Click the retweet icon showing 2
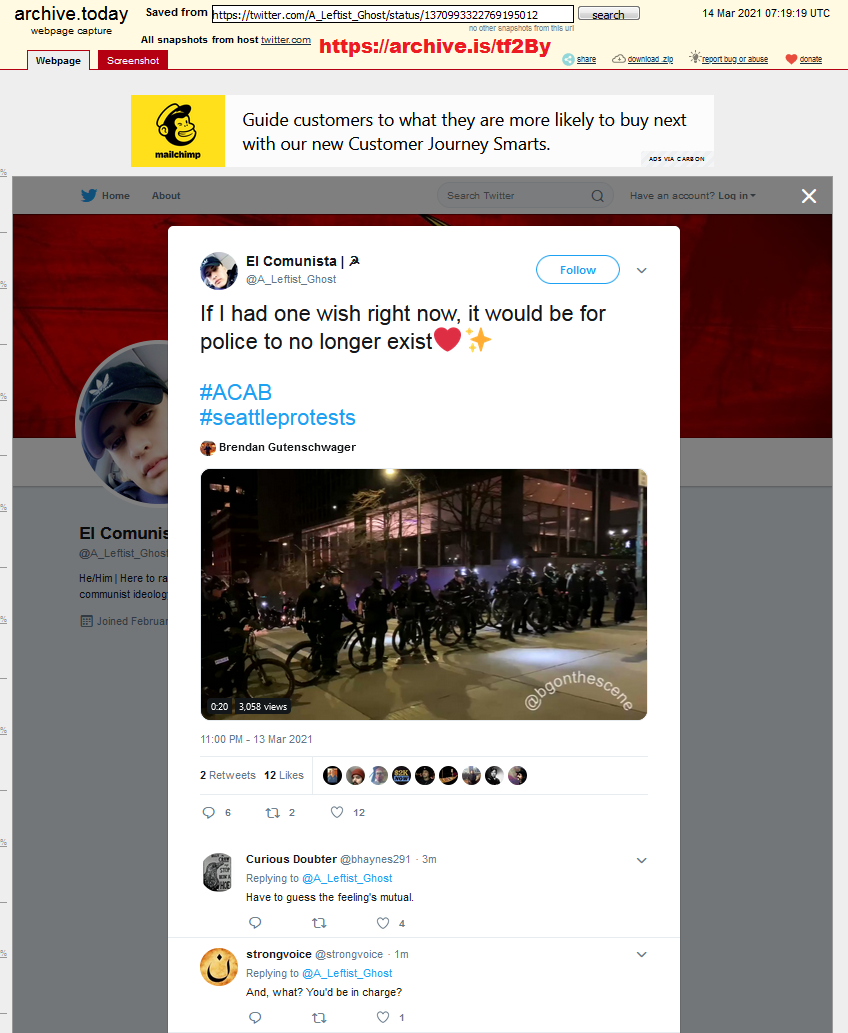 [272, 812]
